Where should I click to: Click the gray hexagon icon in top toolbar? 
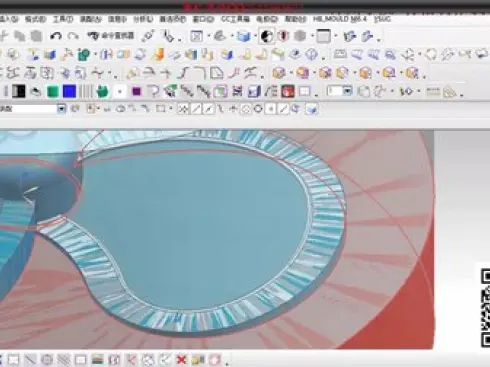coord(300,36)
